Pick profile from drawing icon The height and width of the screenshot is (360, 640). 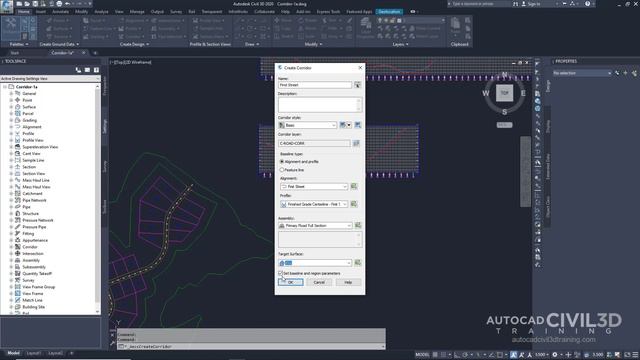[x=354, y=204]
